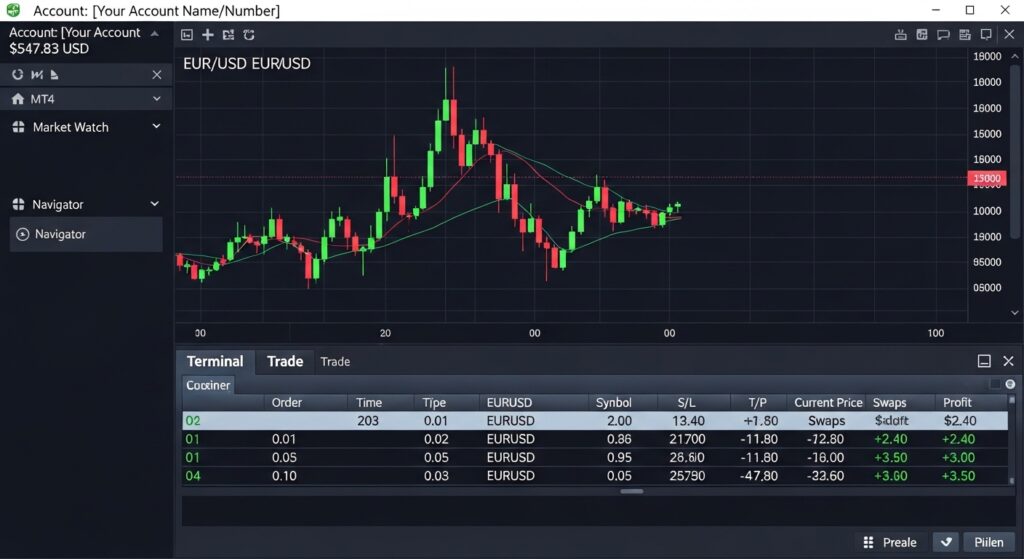
Task: Click the S/L column header
Action: [x=686, y=402]
